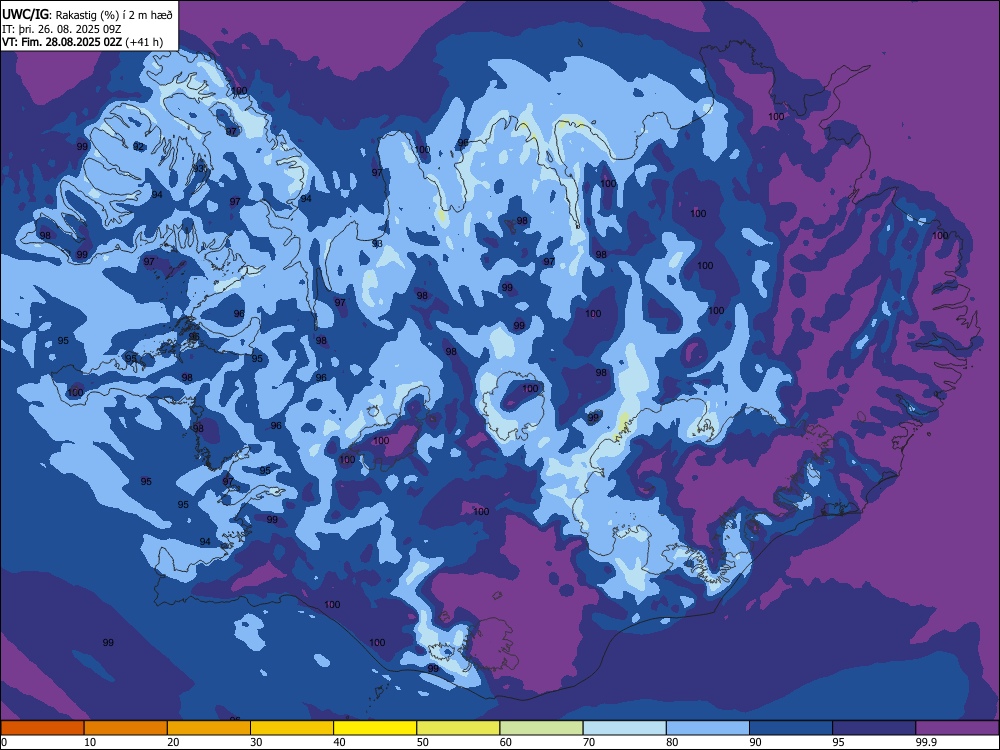1000x750 pixels.
Task: Select the pale yellow 50–60 legend swatch
Action: coord(459,728)
